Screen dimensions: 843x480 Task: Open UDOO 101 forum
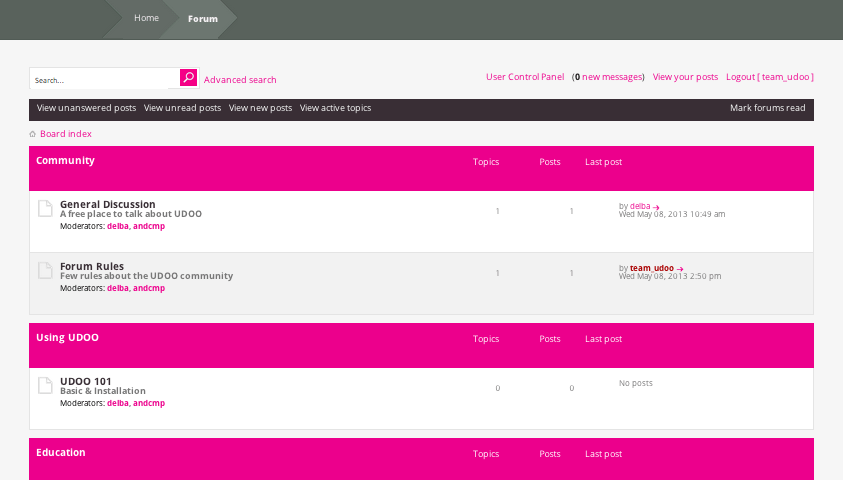click(x=85, y=381)
